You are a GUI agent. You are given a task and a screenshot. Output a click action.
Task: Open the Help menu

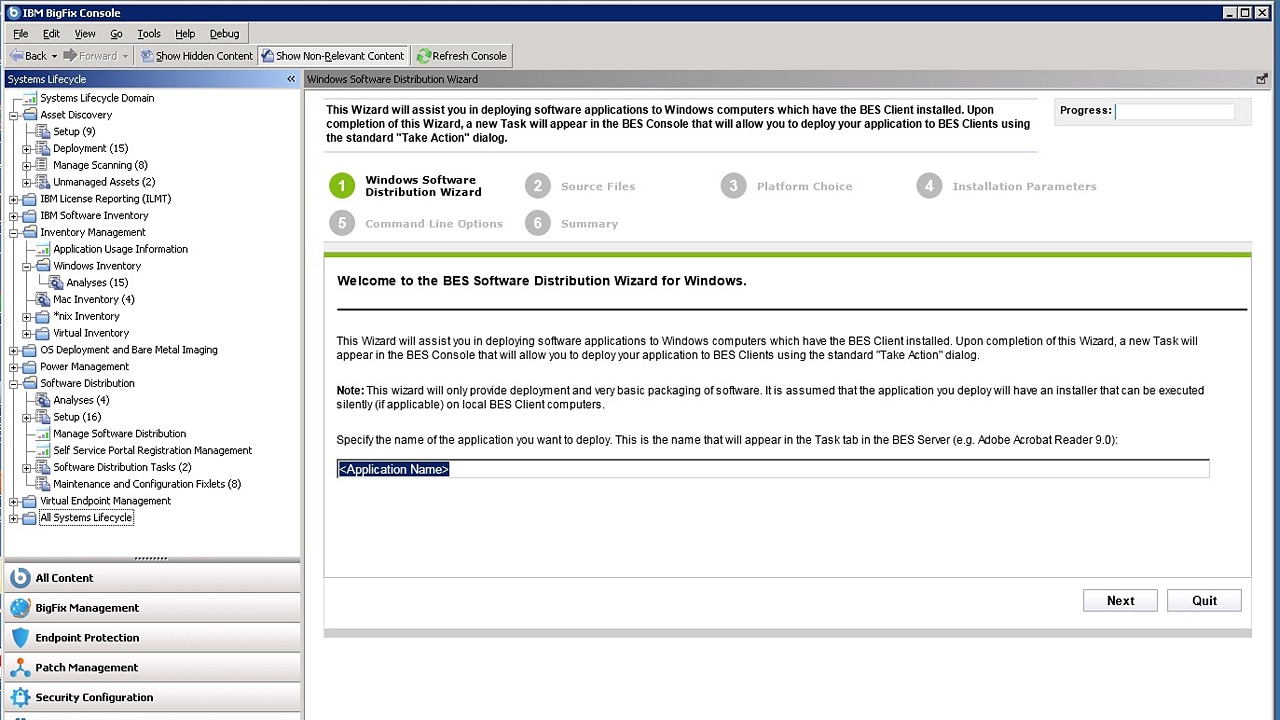(x=185, y=34)
